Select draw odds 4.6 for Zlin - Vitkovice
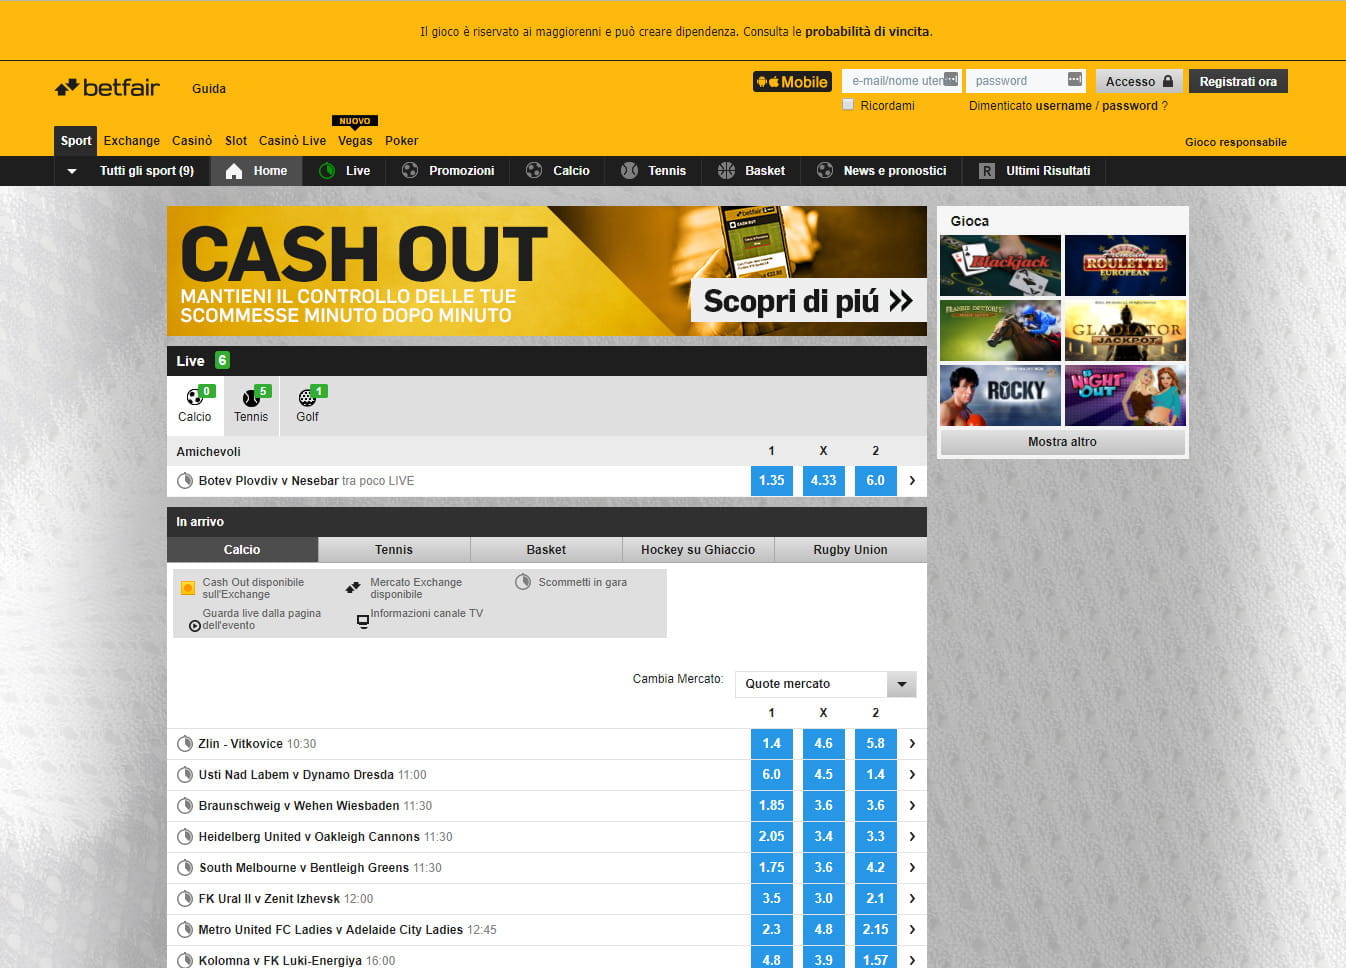 pos(824,744)
